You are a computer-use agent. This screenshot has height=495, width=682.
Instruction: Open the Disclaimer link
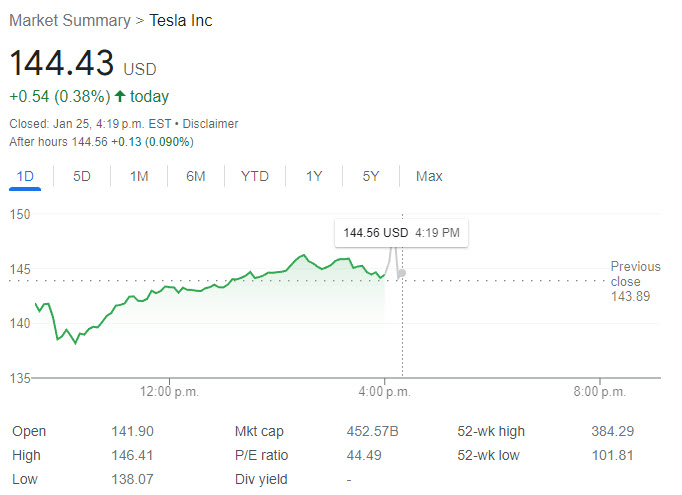click(210, 124)
